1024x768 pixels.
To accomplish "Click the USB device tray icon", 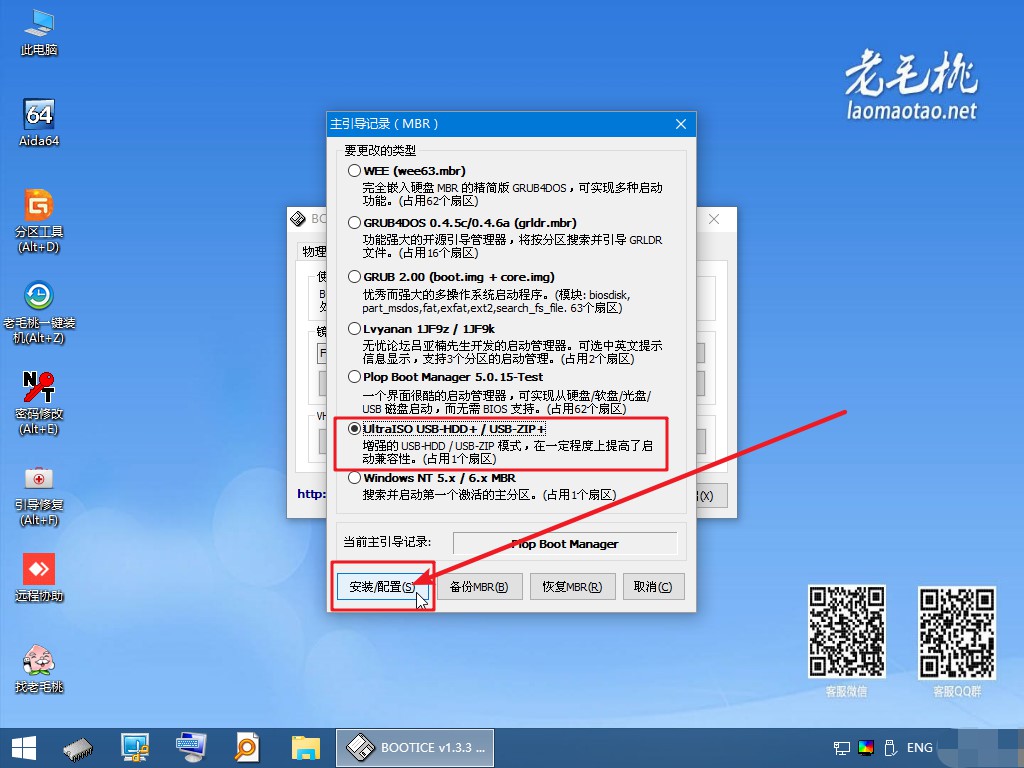I will pyautogui.click(x=889, y=748).
